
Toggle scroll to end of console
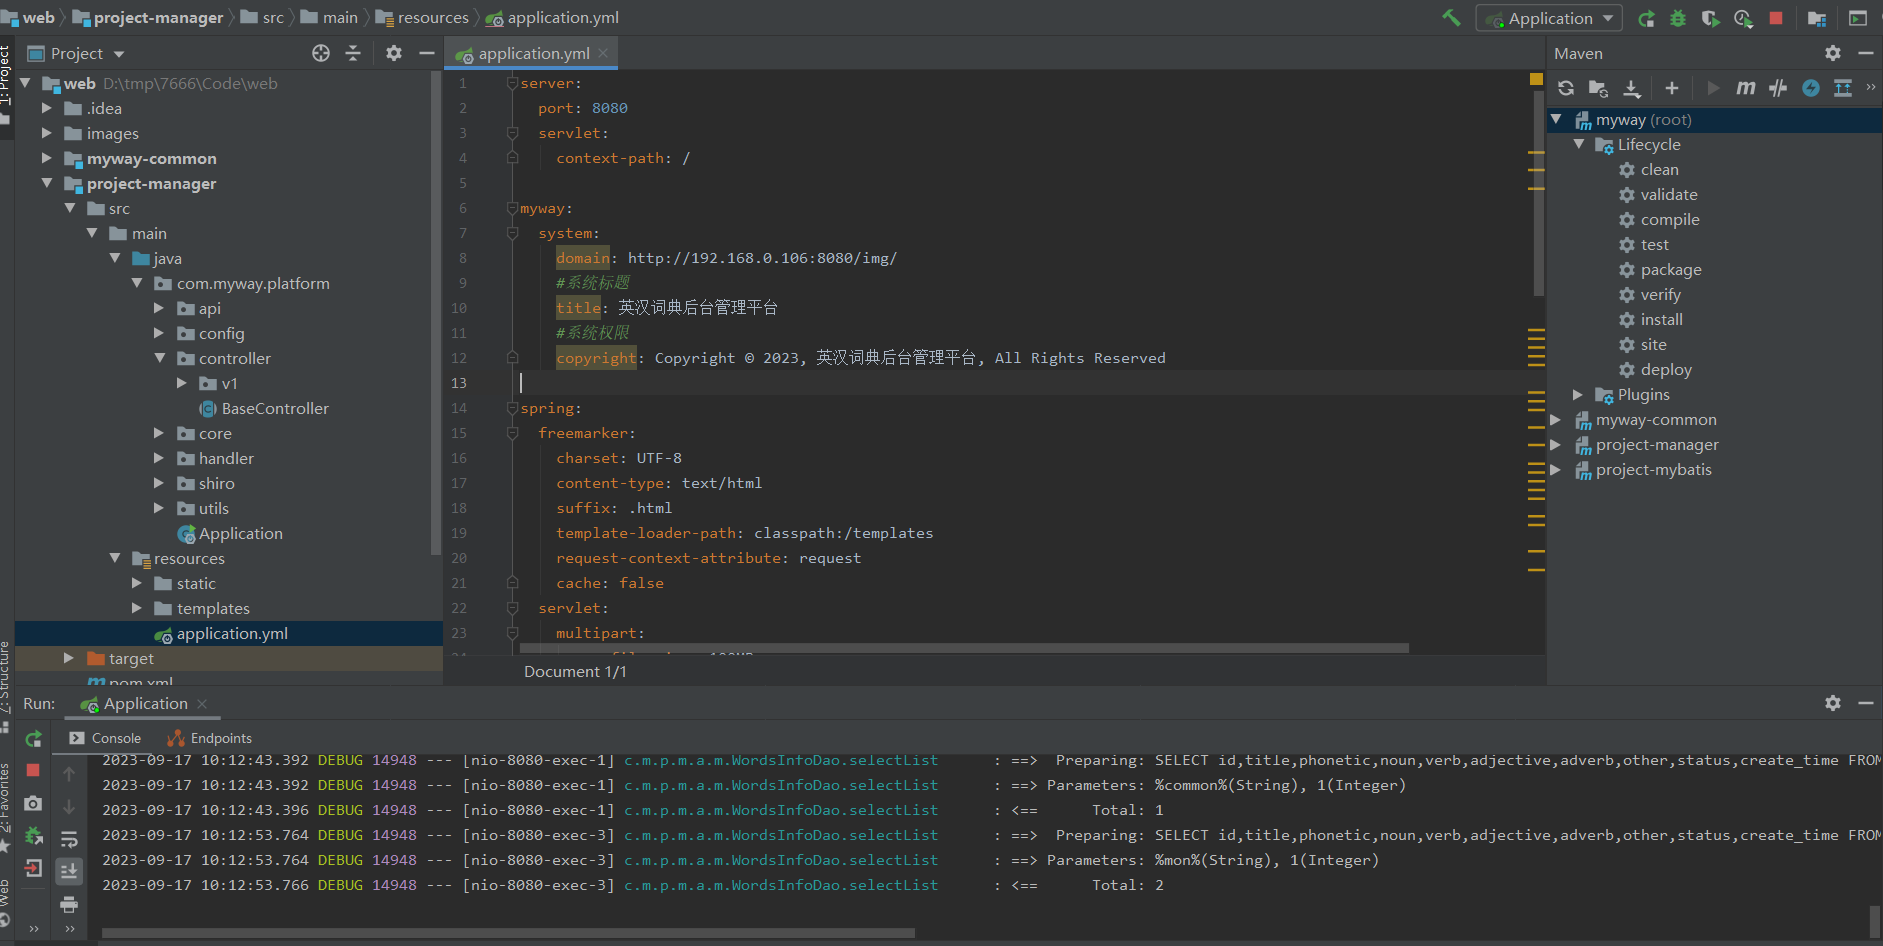(x=69, y=871)
